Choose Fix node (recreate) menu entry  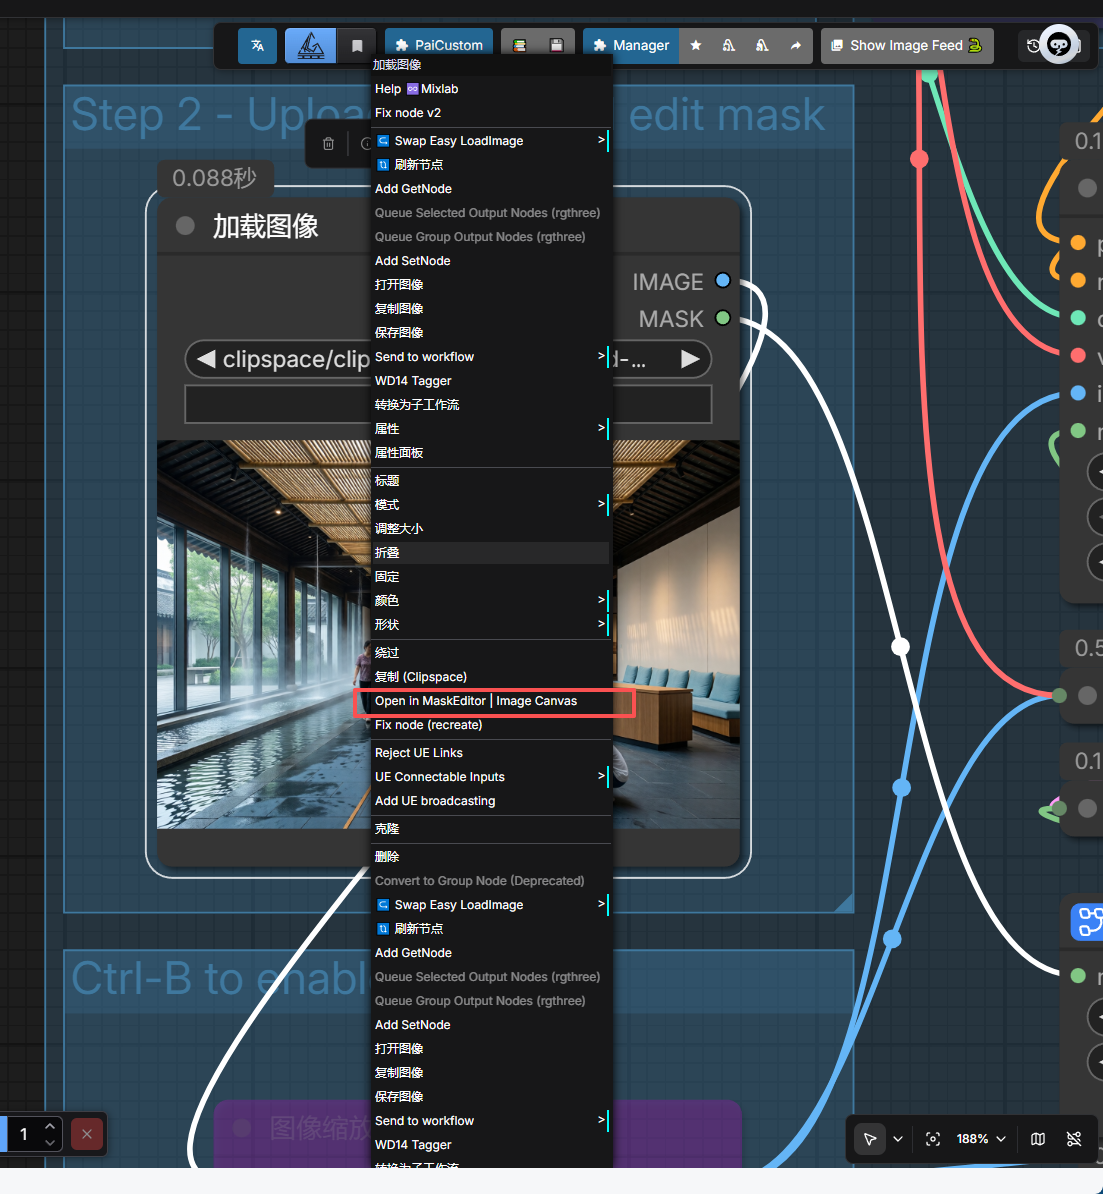click(x=491, y=725)
